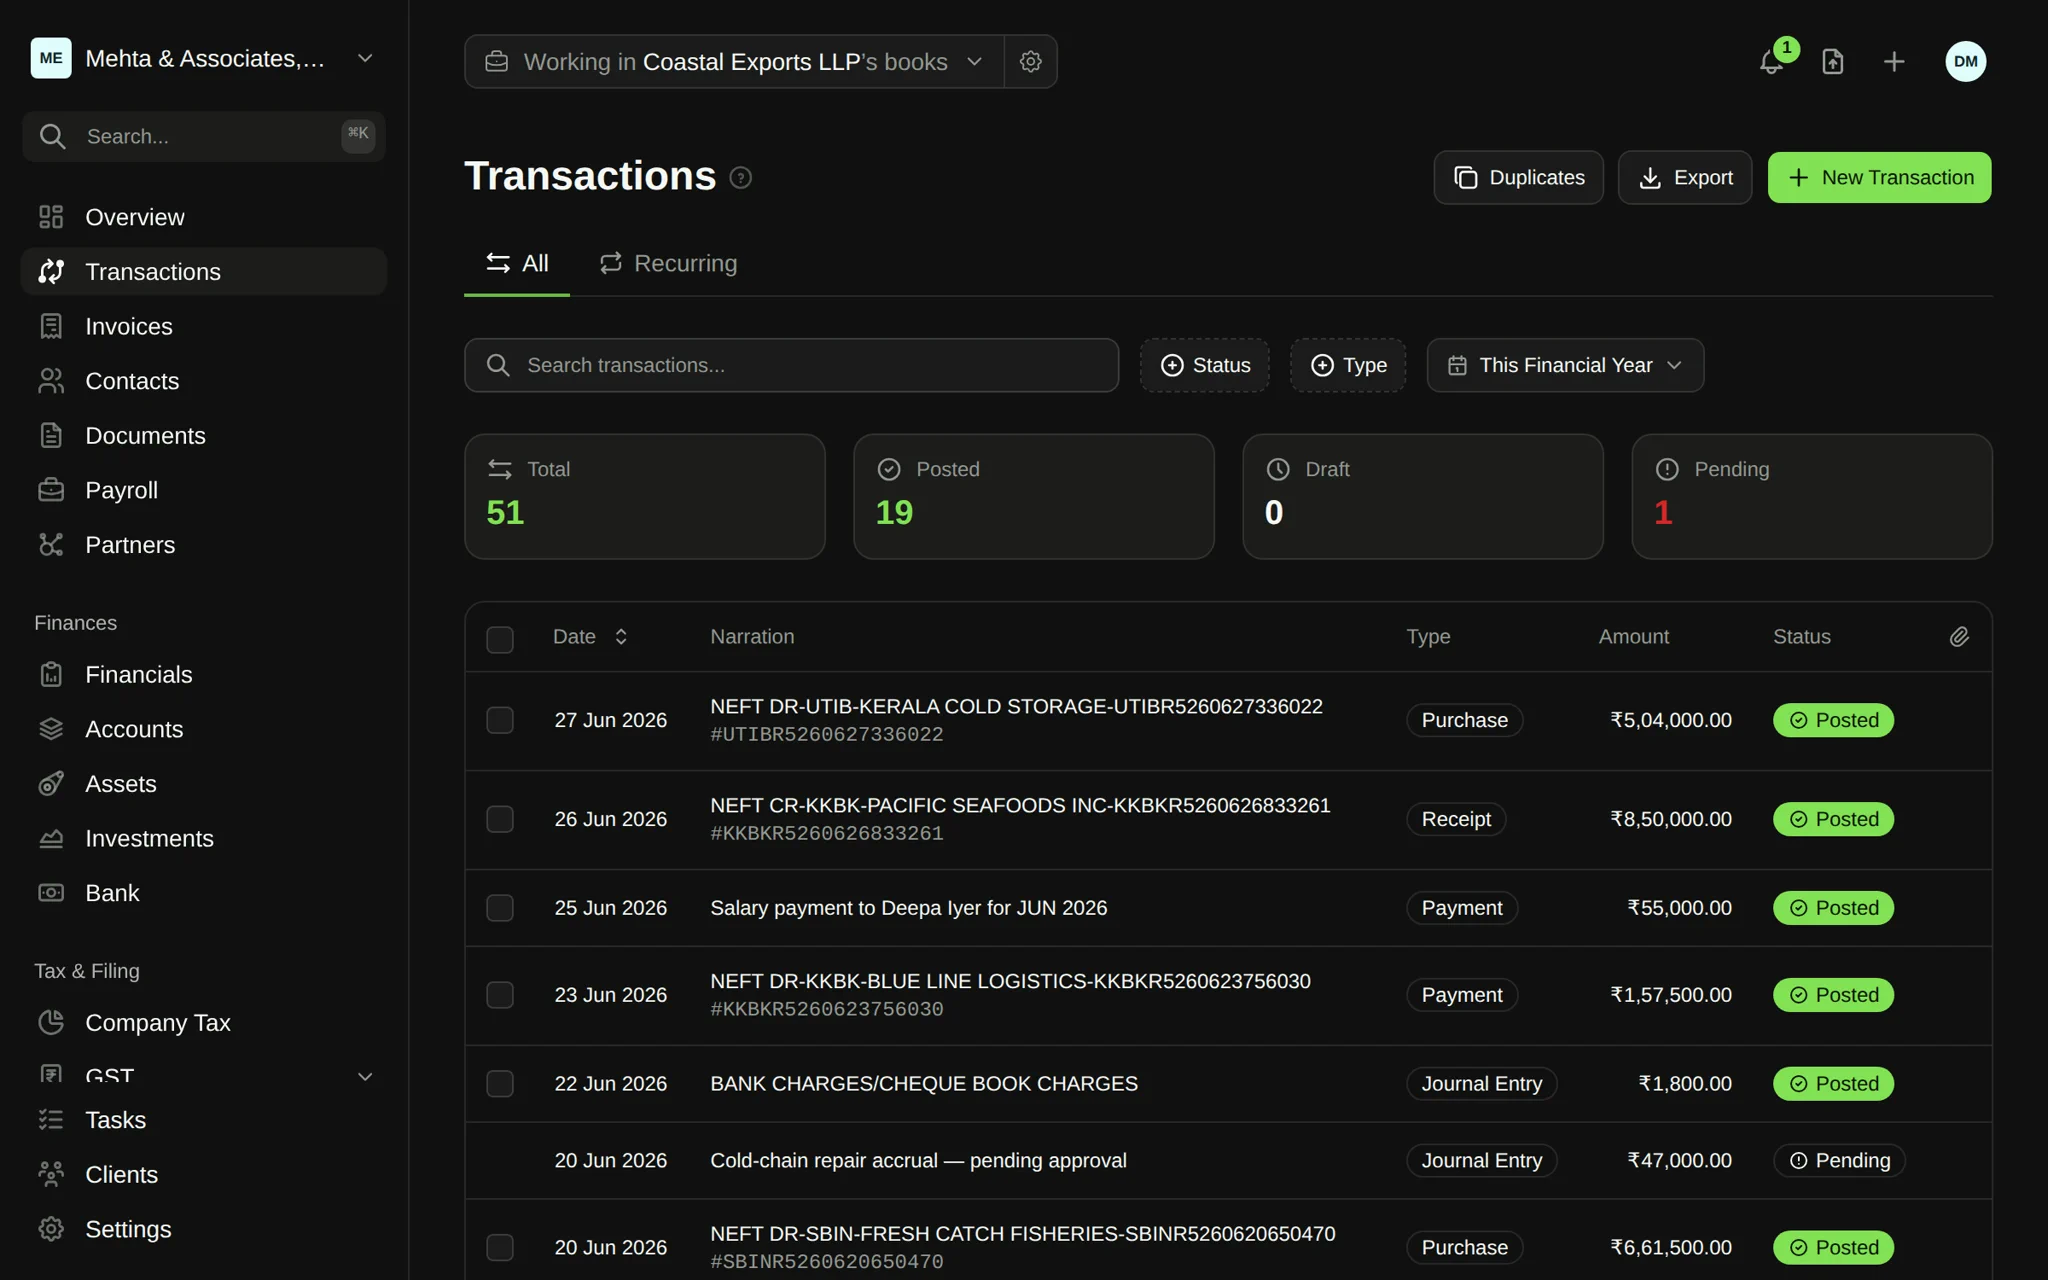Viewport: 2048px width, 1280px height.
Task: Click the Accounts layers icon
Action: point(51,729)
